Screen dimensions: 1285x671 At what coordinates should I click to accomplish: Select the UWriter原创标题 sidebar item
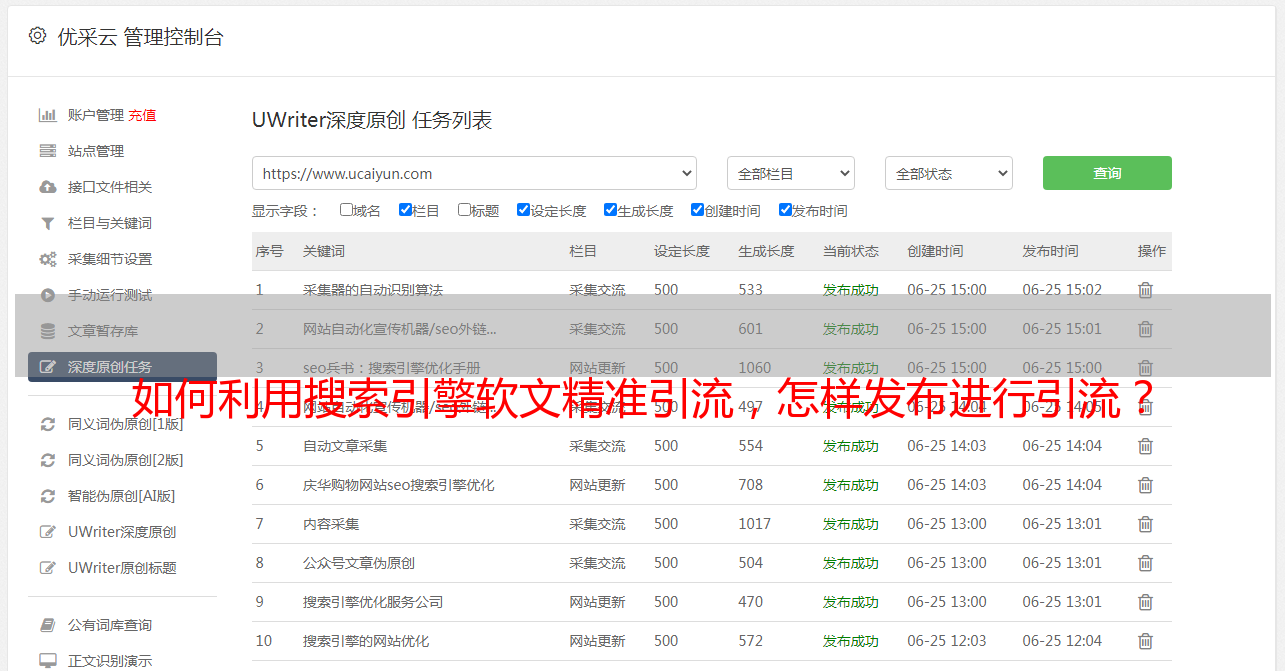tap(122, 568)
